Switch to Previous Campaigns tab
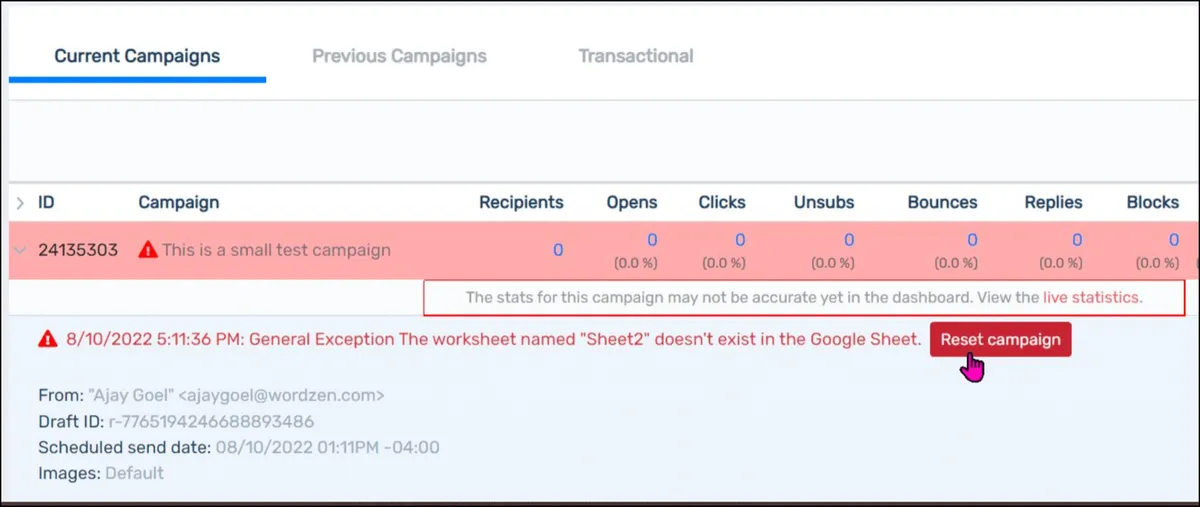The width and height of the screenshot is (1200, 507). coord(399,56)
